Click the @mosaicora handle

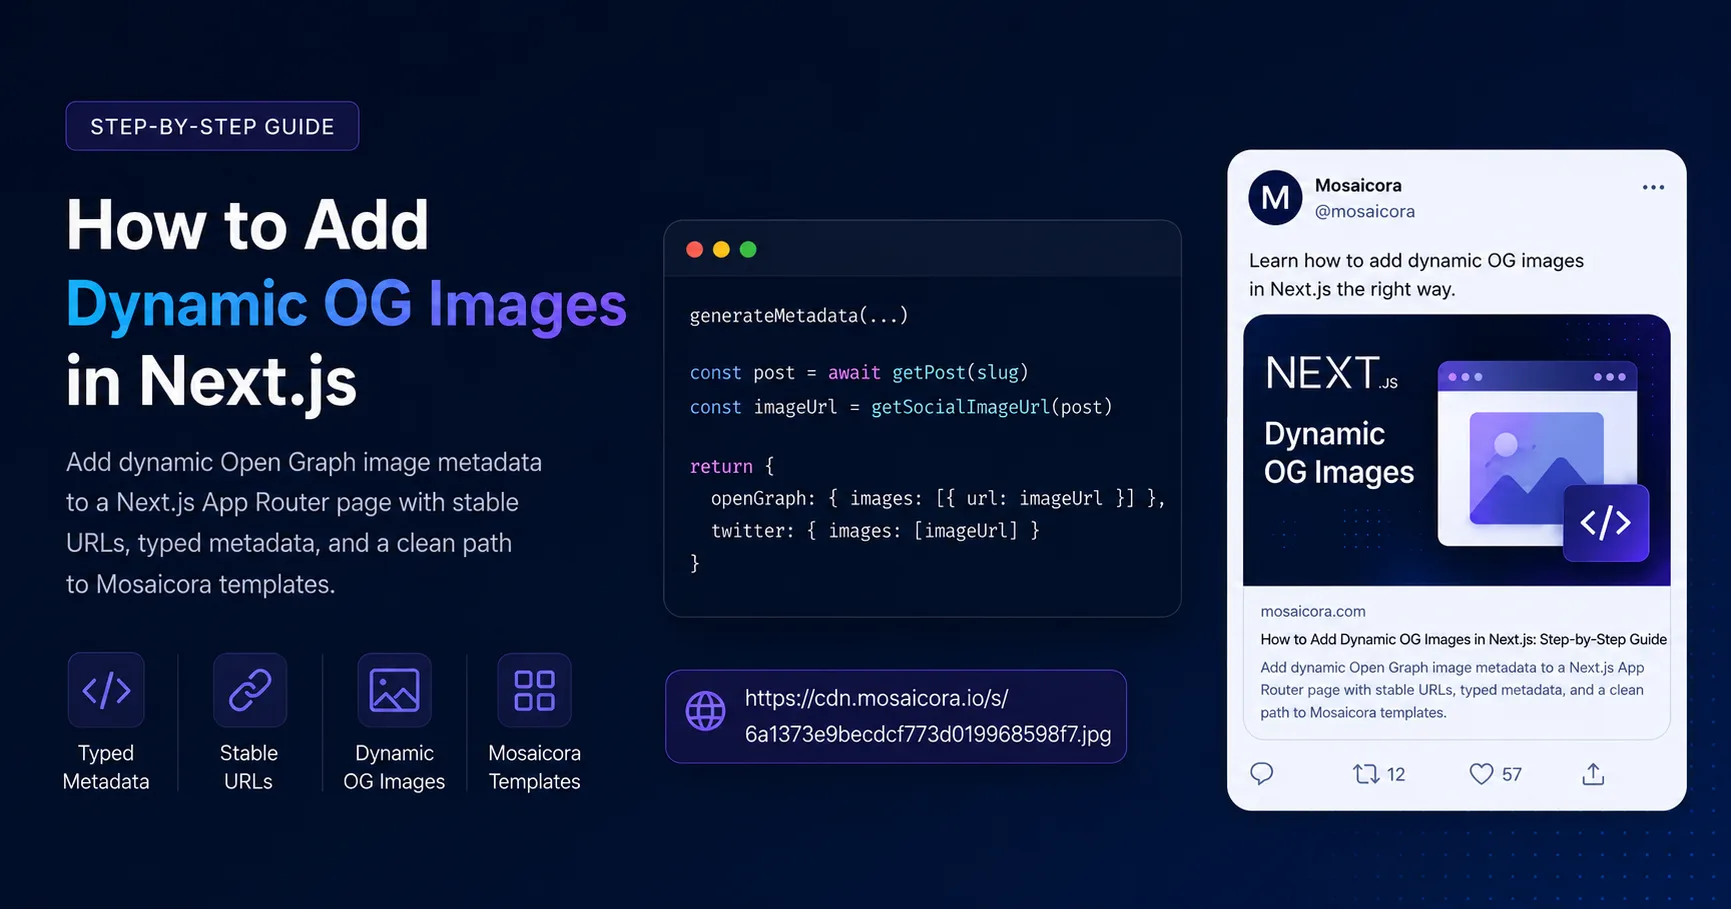(x=1365, y=211)
